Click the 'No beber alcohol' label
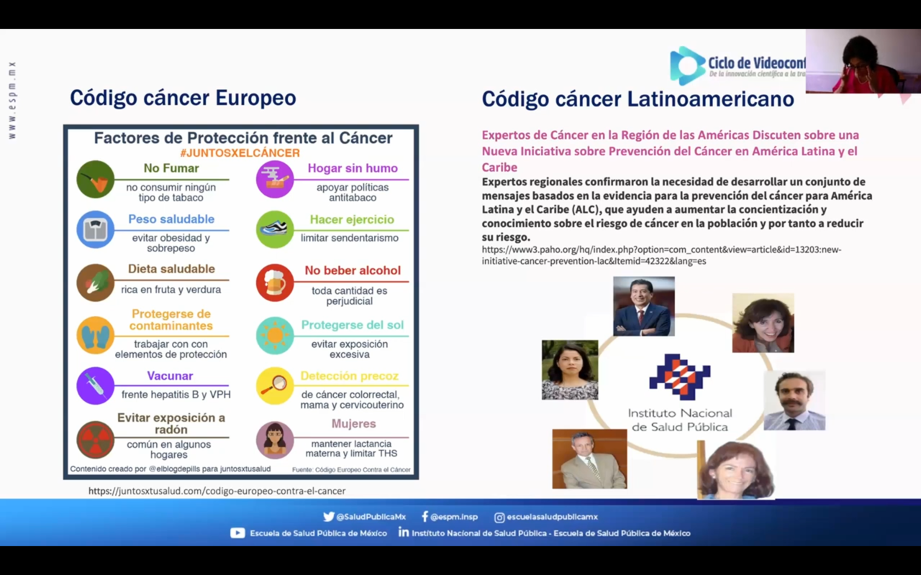Viewport: 922px width, 575px height. pyautogui.click(x=352, y=270)
